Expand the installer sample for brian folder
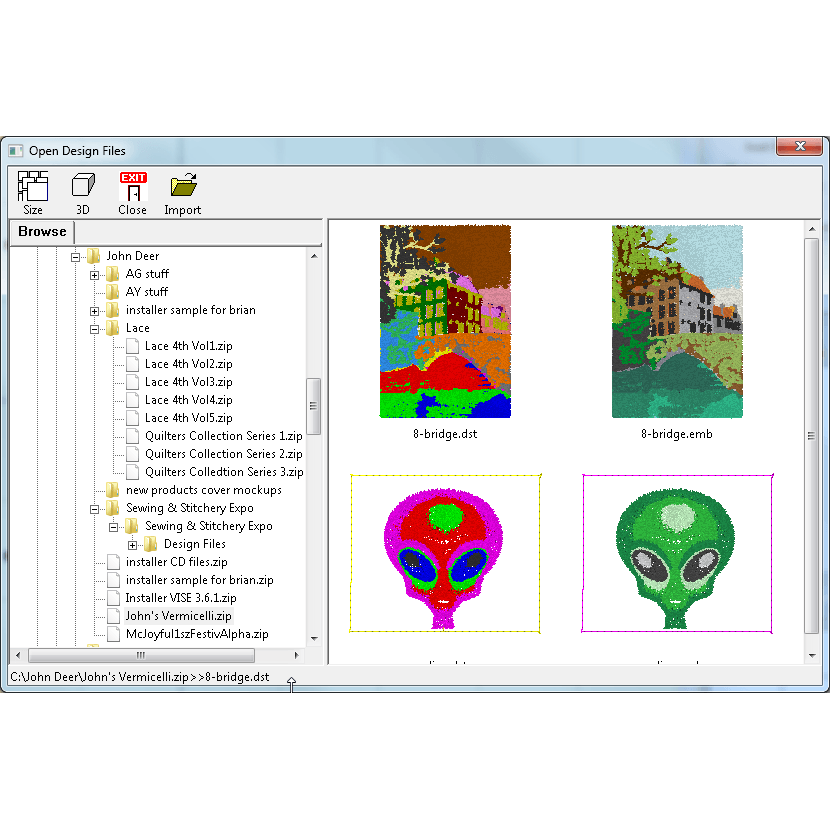Screen dimensions: 830x830 tap(94, 310)
